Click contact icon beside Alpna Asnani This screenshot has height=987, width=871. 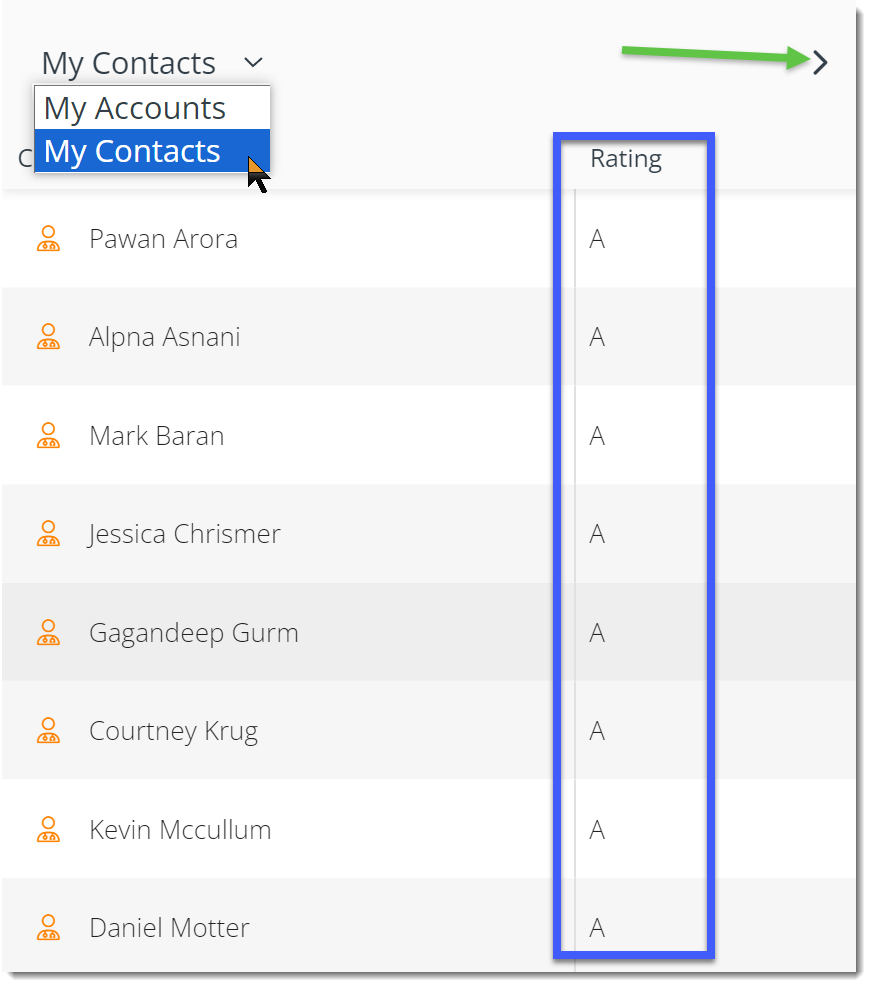(48, 337)
